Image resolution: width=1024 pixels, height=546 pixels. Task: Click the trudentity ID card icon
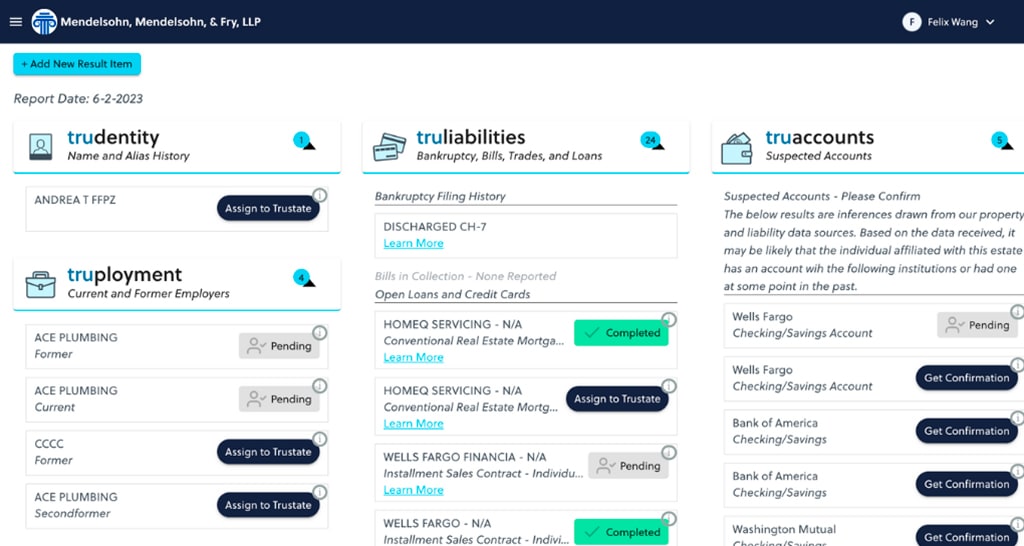tap(40, 147)
